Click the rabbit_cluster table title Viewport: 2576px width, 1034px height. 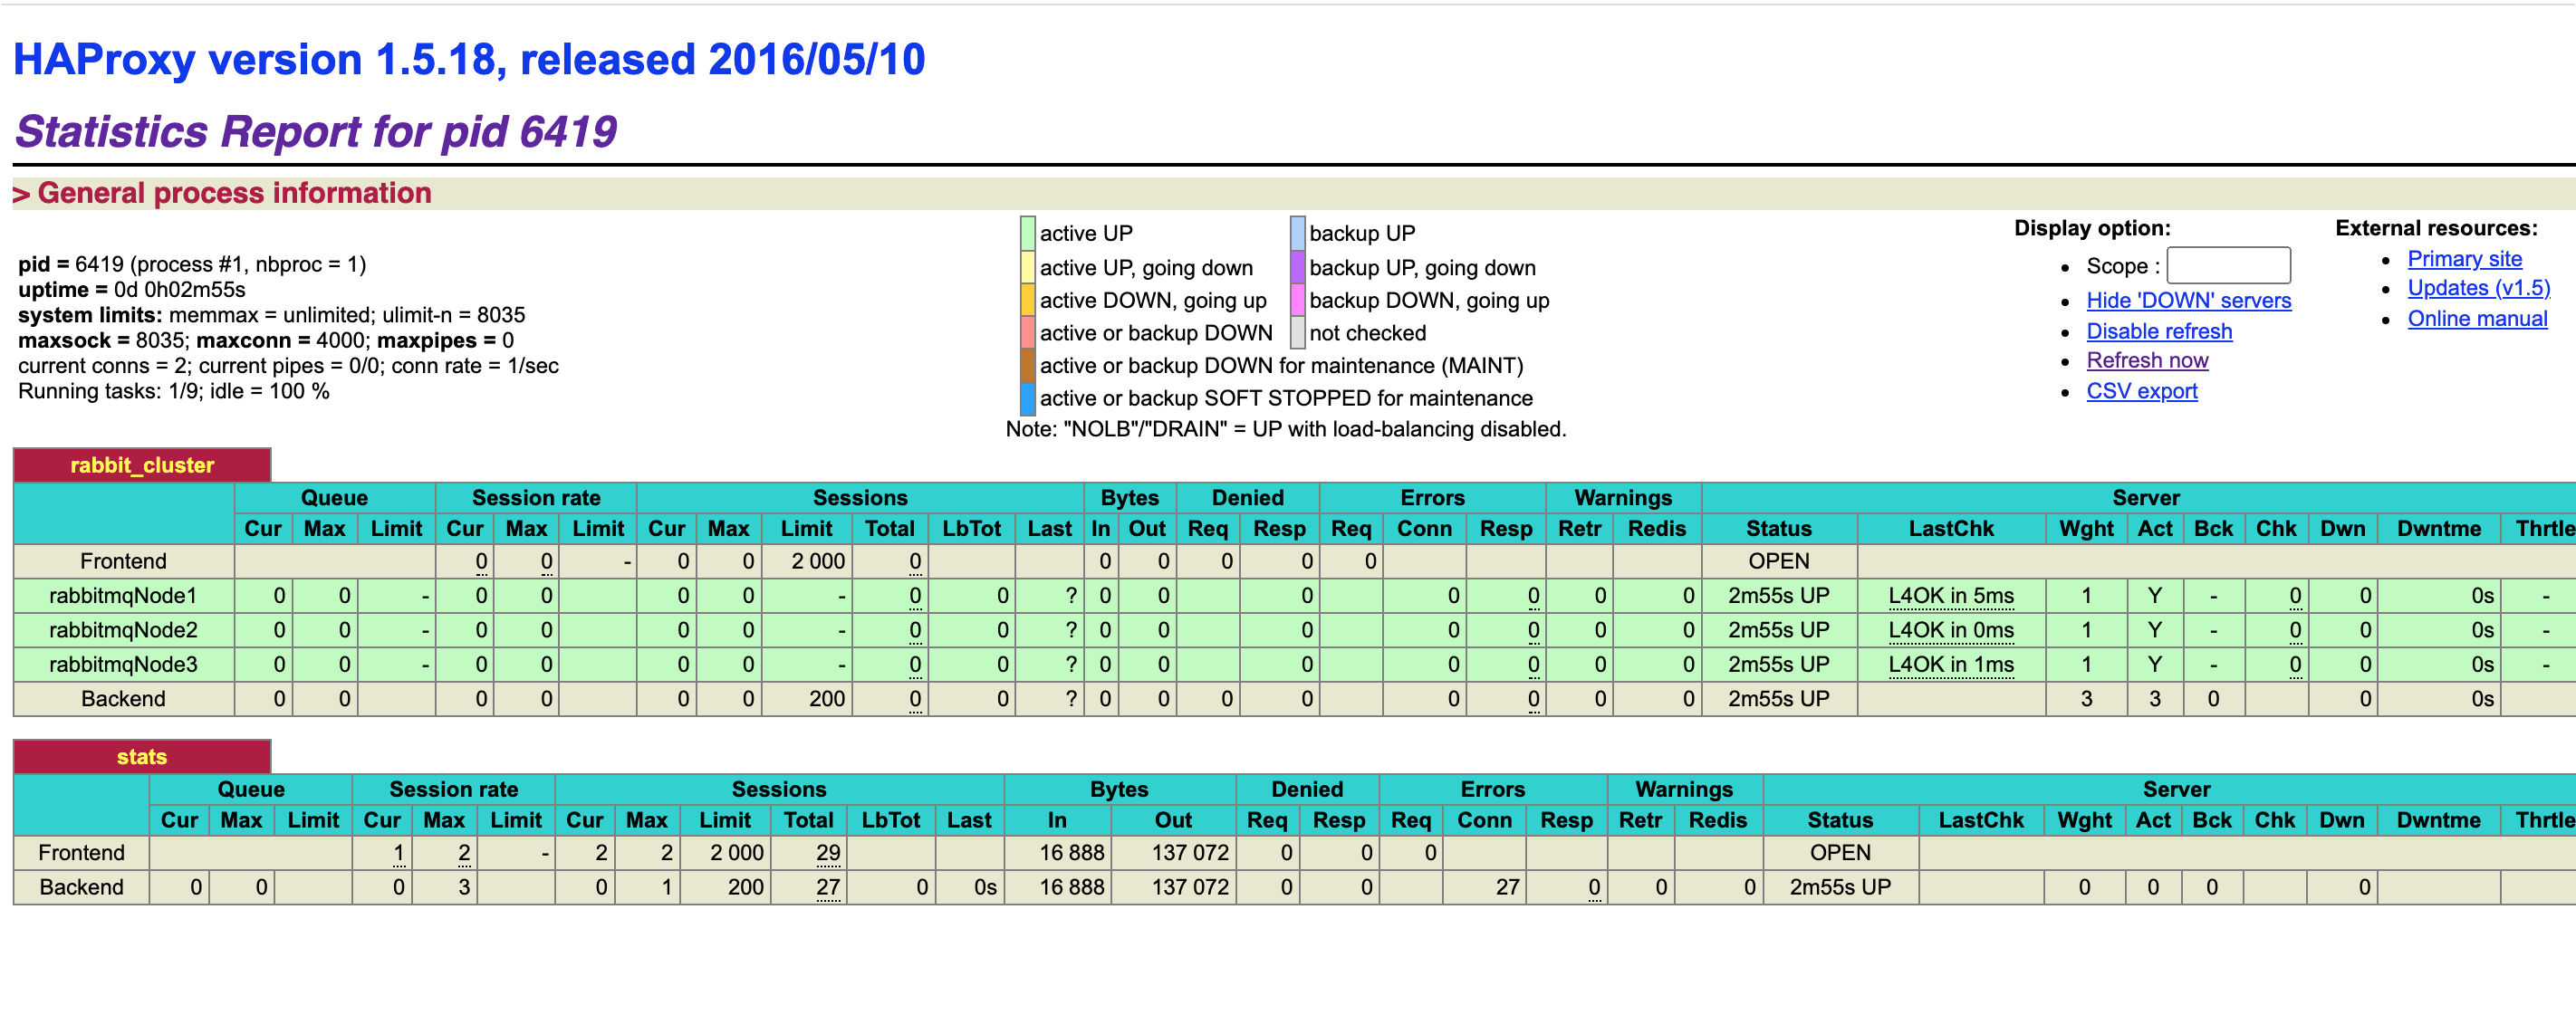142,465
